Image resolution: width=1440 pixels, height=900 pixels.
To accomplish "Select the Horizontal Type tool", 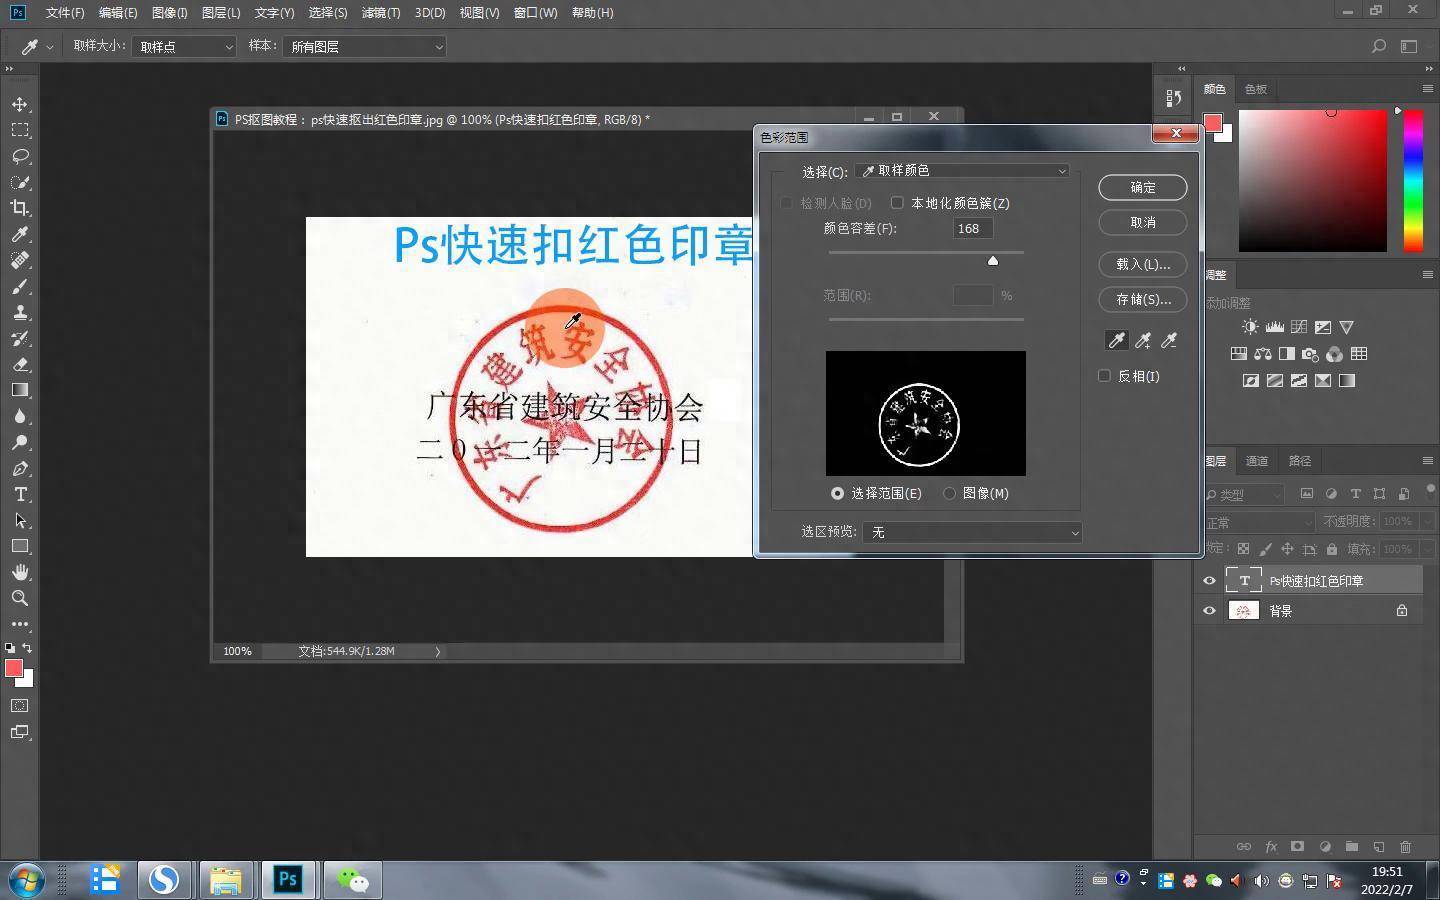I will point(20,494).
